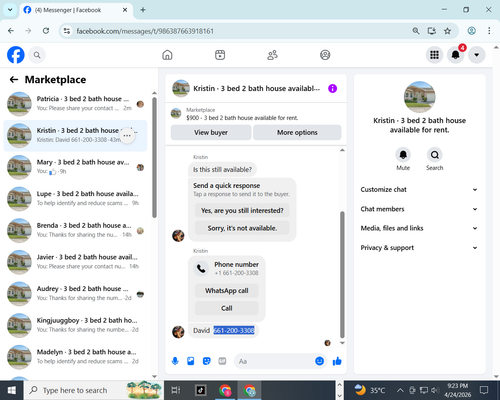This screenshot has width=500, height=400.
Task: Open Lupe's conversation in the list
Action: (75, 199)
